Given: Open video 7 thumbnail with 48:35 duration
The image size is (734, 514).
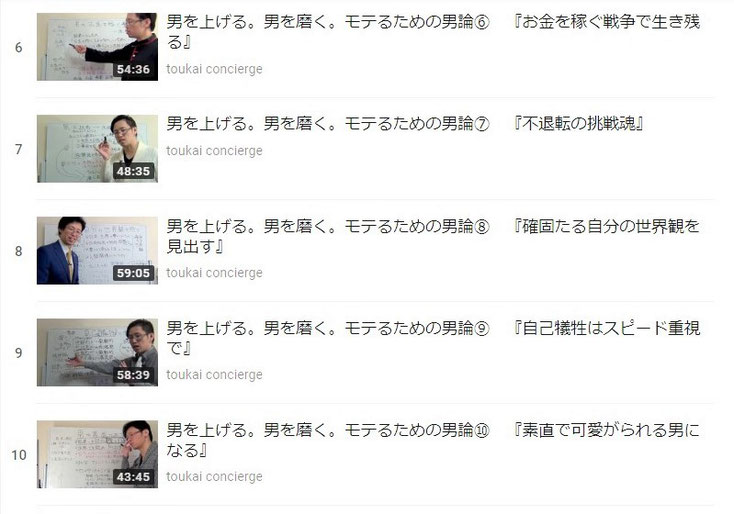Looking at the screenshot, I should click(97, 148).
